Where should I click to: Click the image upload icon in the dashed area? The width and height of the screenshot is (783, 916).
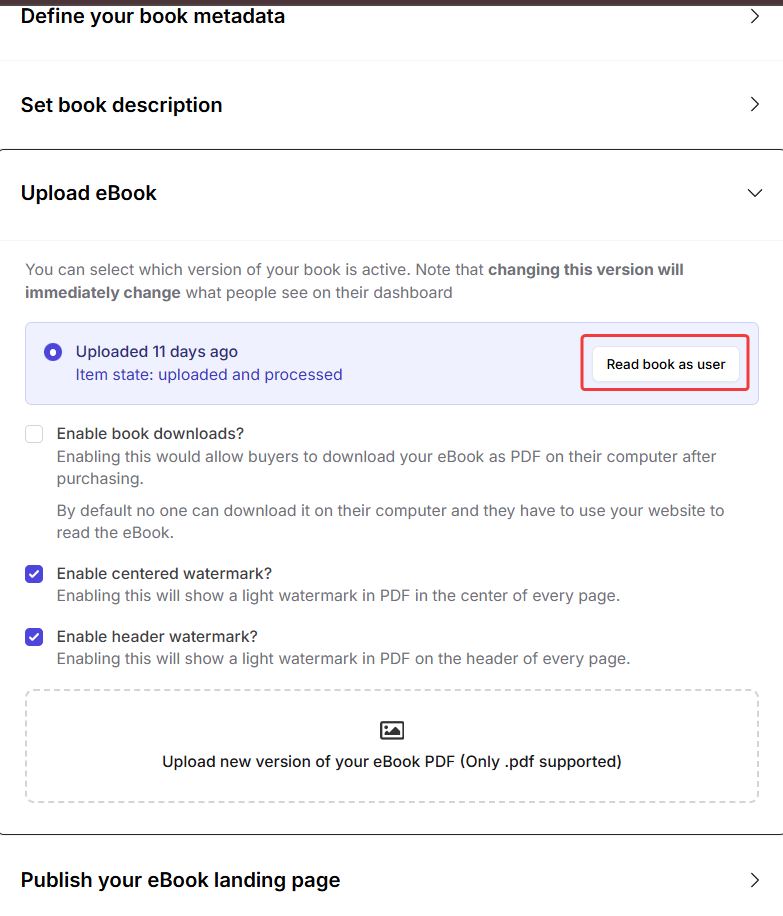[x=392, y=730]
